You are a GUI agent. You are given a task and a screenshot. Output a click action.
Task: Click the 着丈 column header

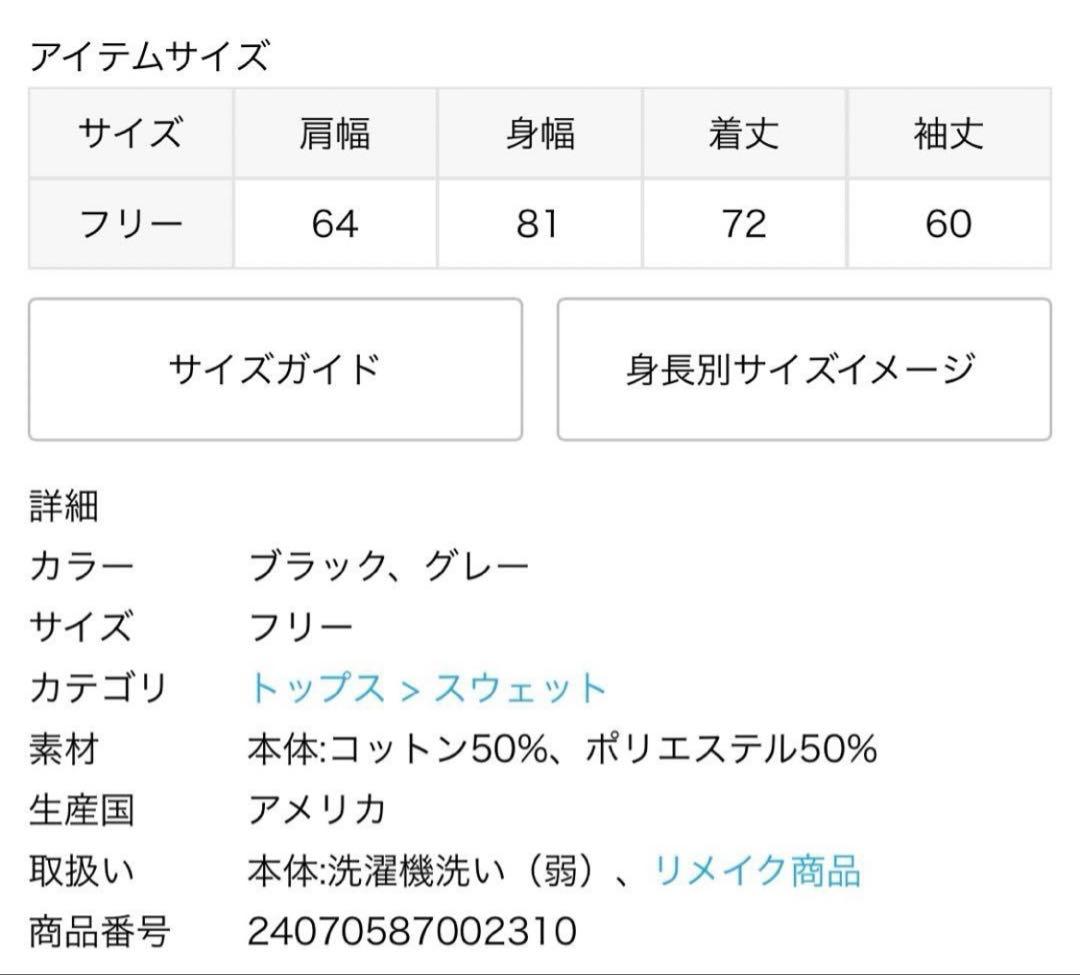click(x=744, y=134)
